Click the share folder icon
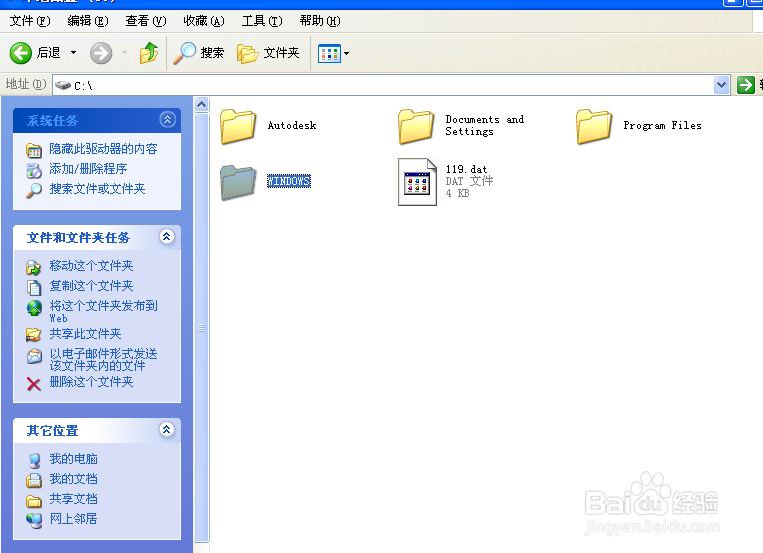 pyautogui.click(x=34, y=334)
